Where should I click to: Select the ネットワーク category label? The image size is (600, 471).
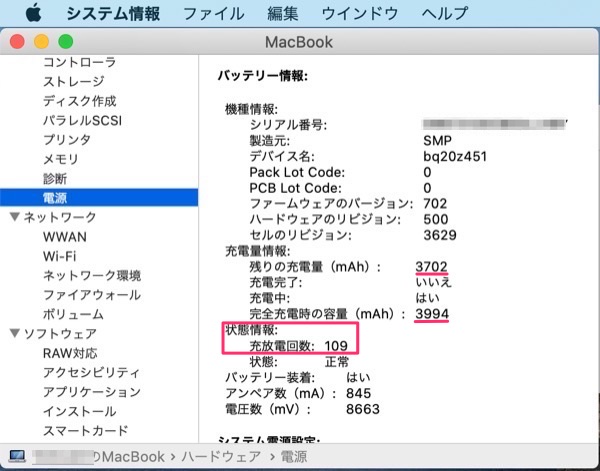tap(60, 217)
